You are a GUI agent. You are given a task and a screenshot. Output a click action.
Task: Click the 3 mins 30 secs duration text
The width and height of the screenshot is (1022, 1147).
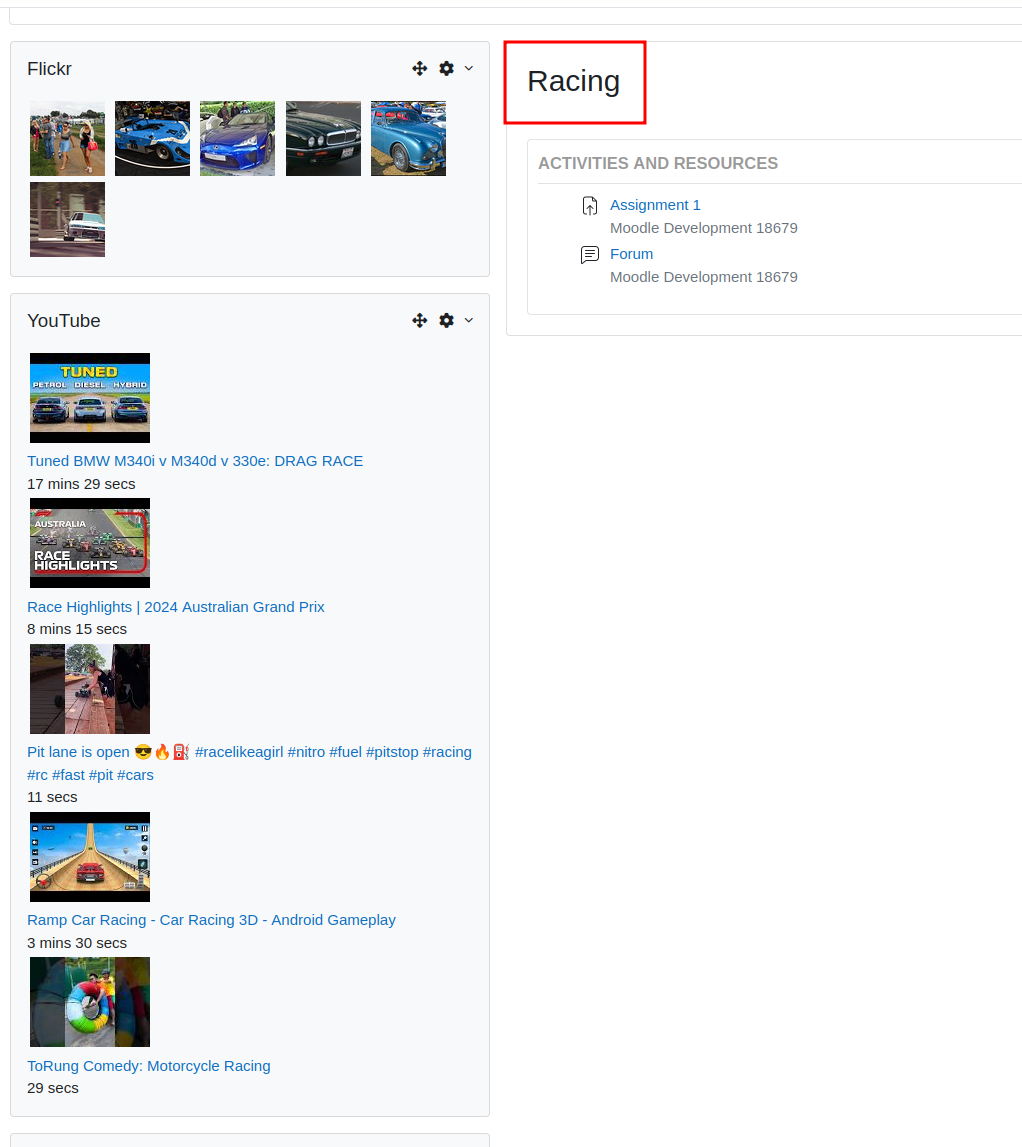click(x=77, y=943)
